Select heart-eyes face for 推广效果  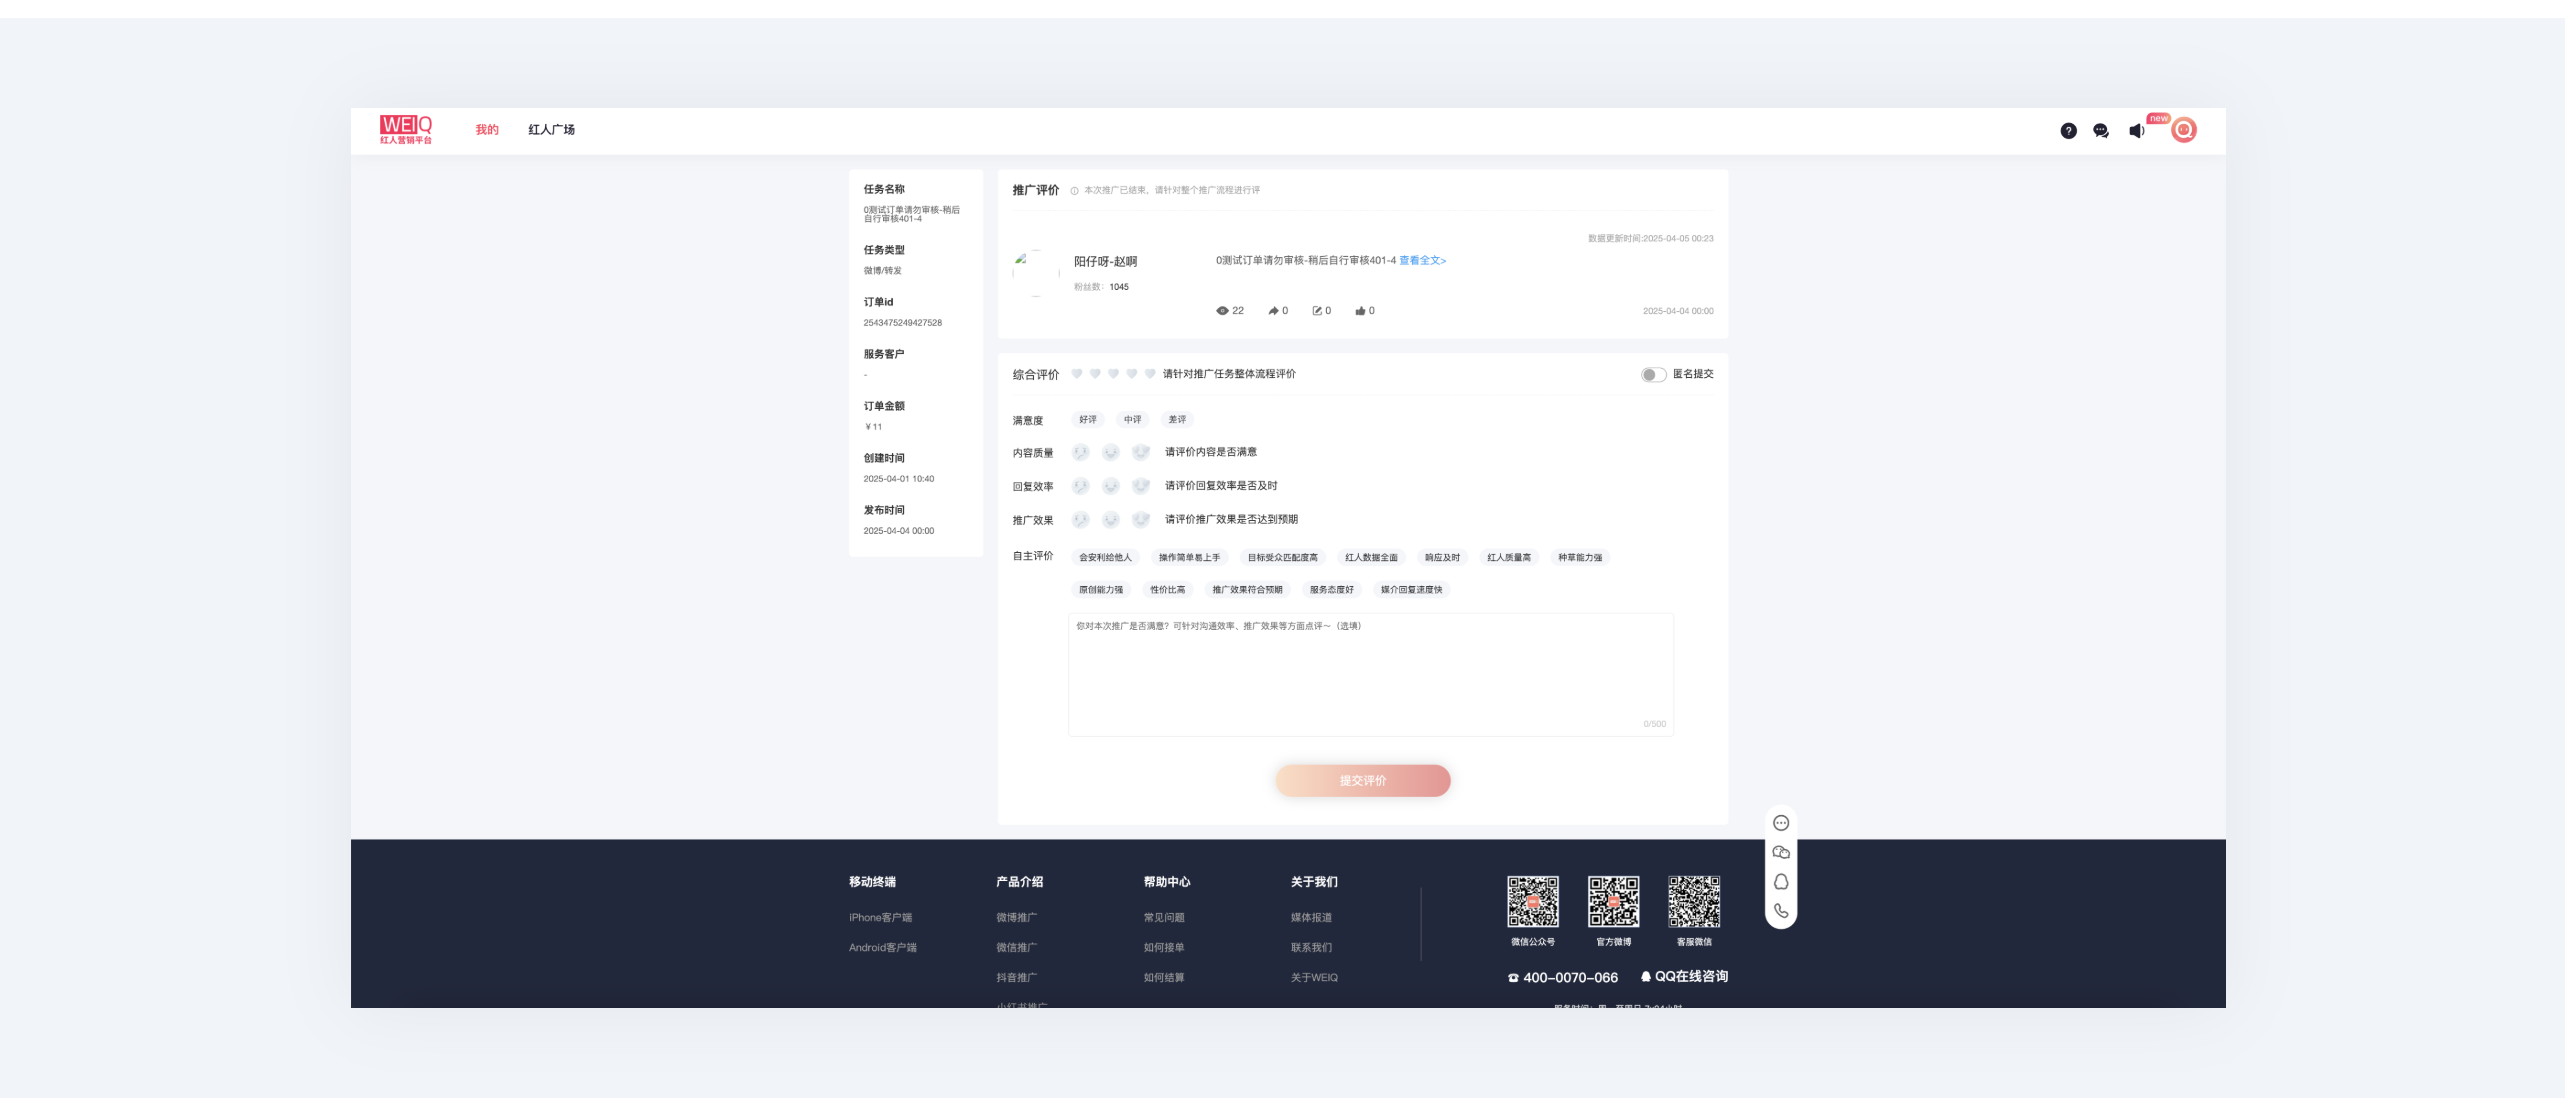coord(1140,520)
